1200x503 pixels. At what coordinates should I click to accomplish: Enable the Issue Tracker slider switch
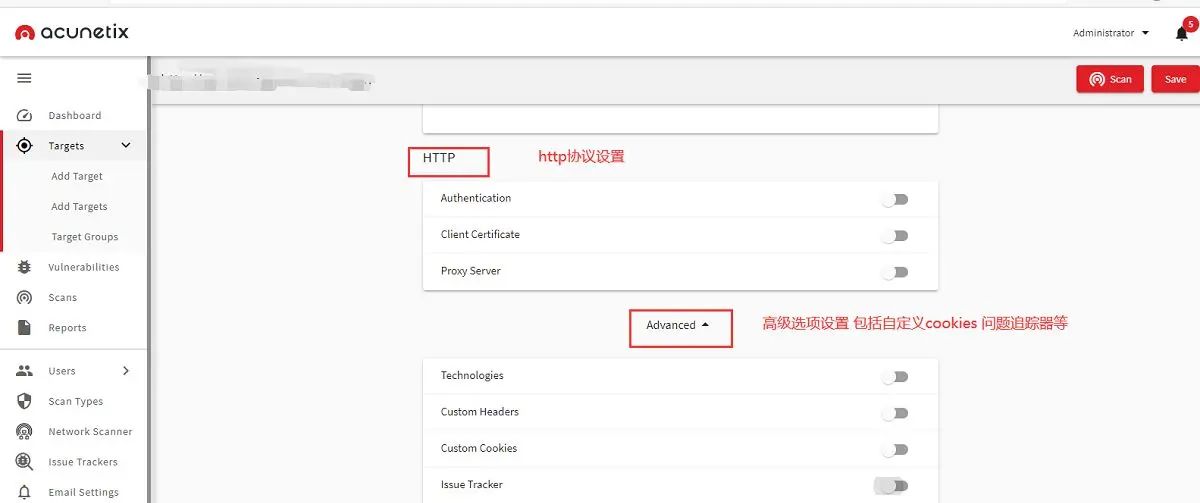(x=893, y=486)
